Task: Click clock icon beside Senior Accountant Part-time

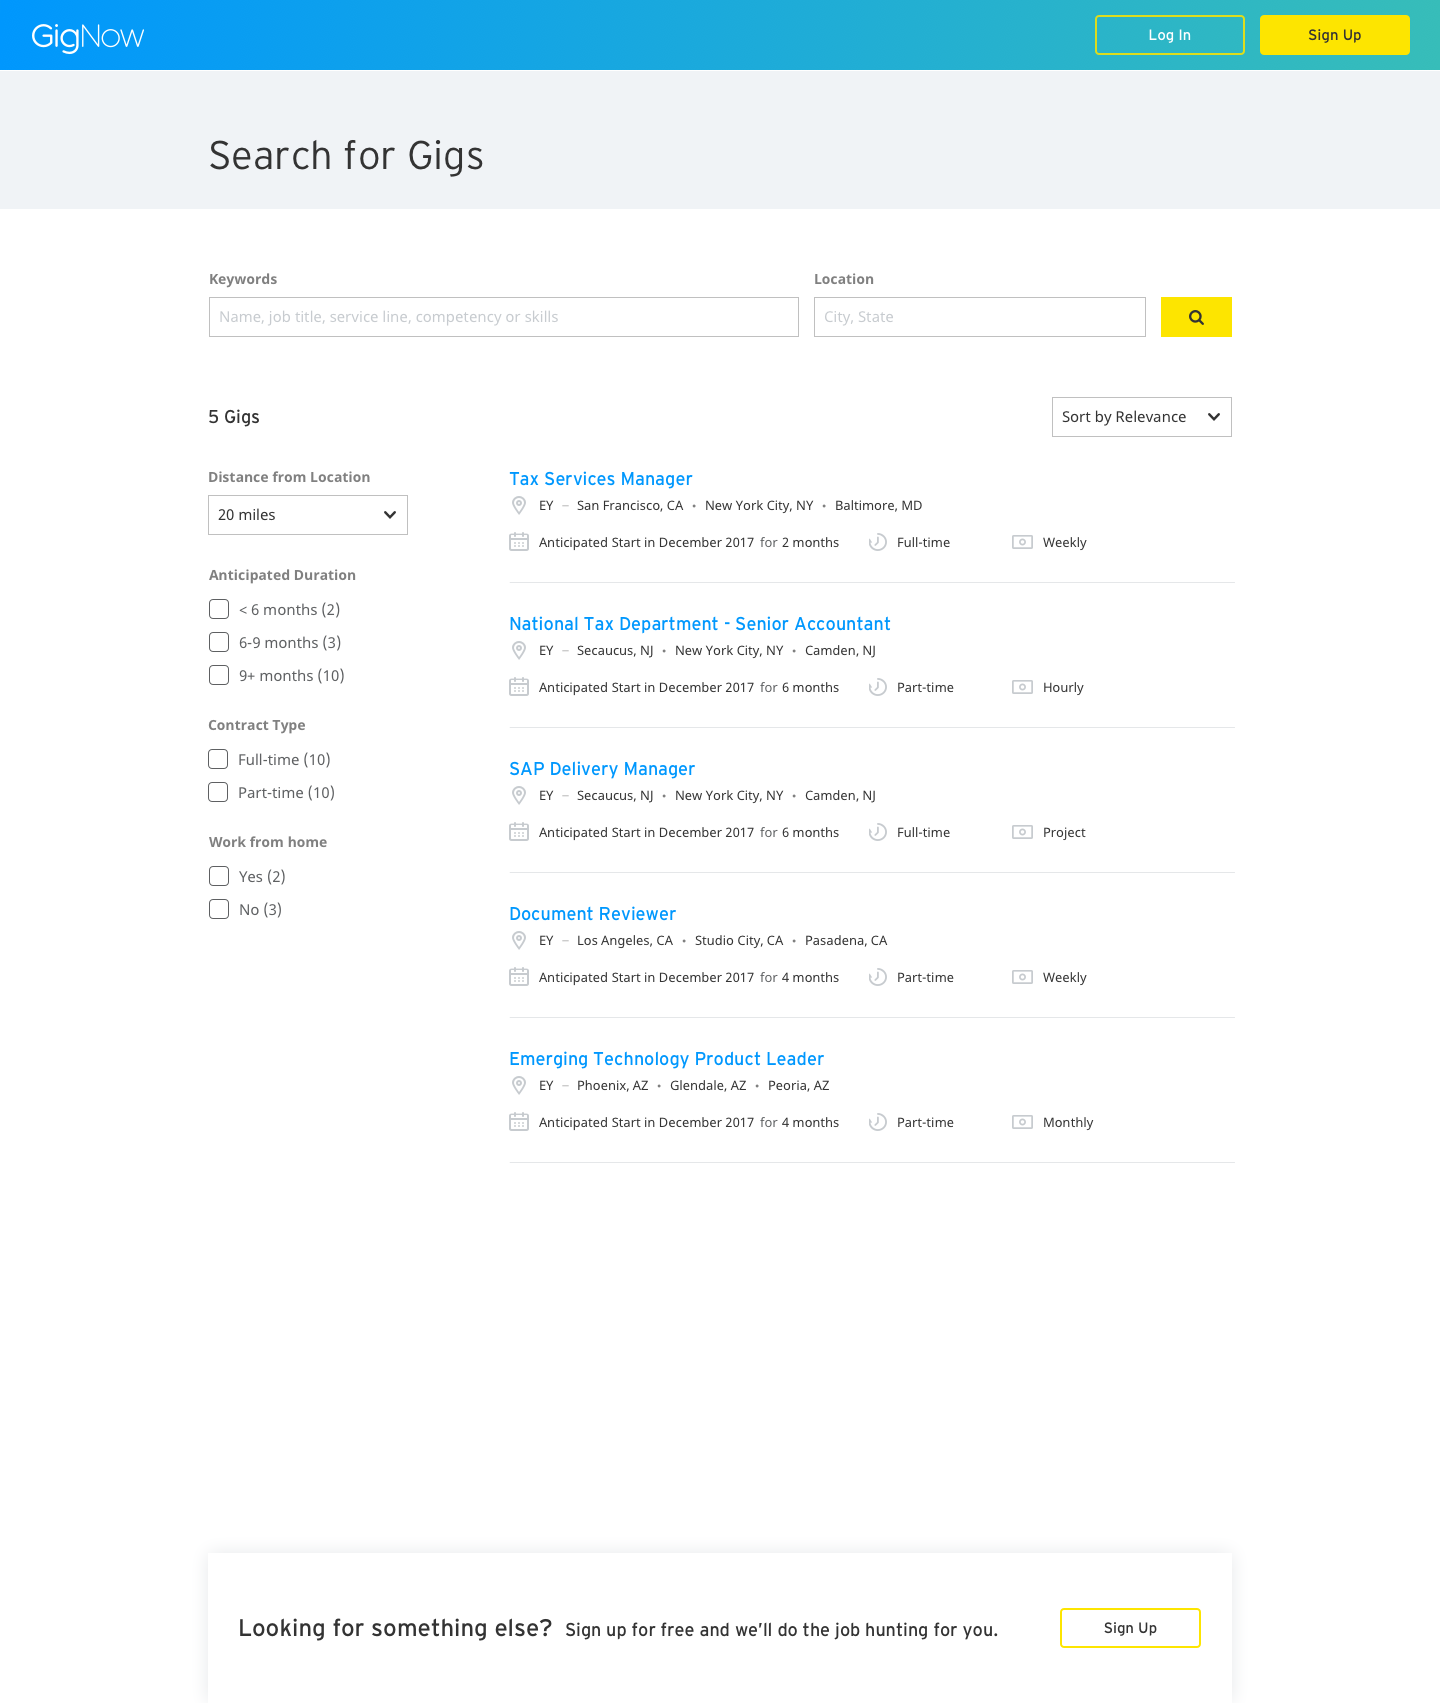Action: (x=878, y=687)
